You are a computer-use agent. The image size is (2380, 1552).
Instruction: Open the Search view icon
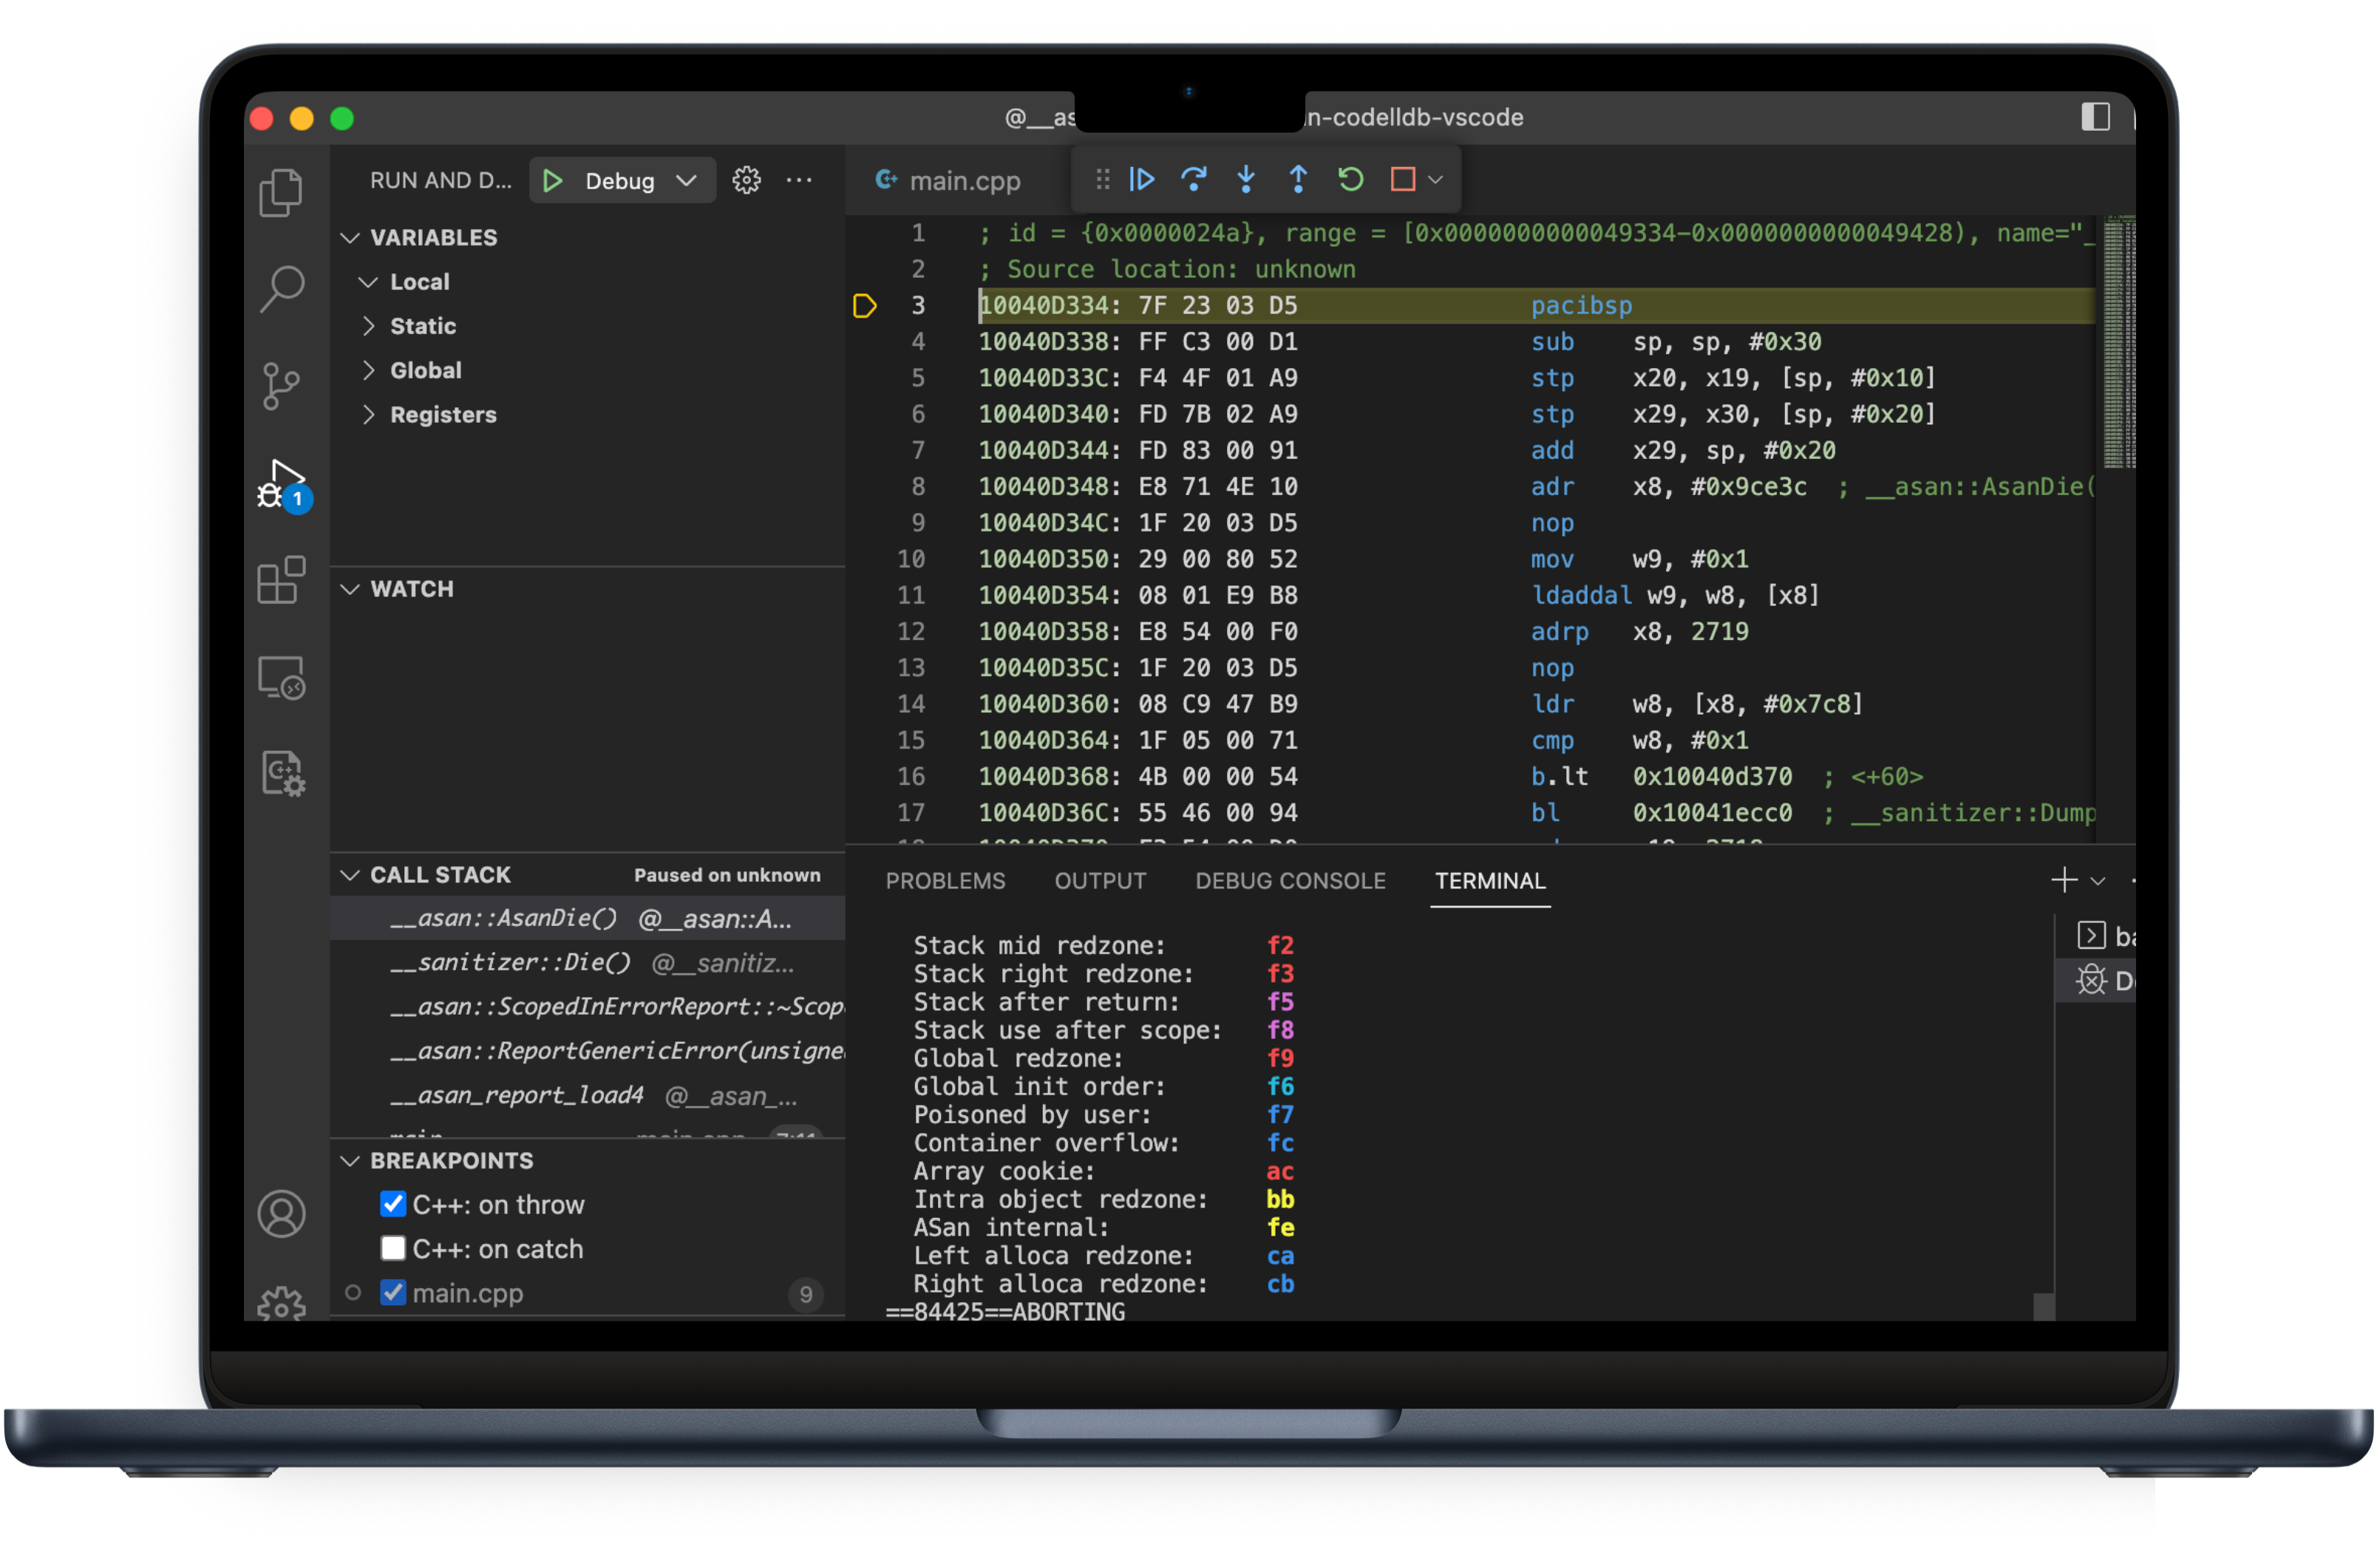click(281, 289)
